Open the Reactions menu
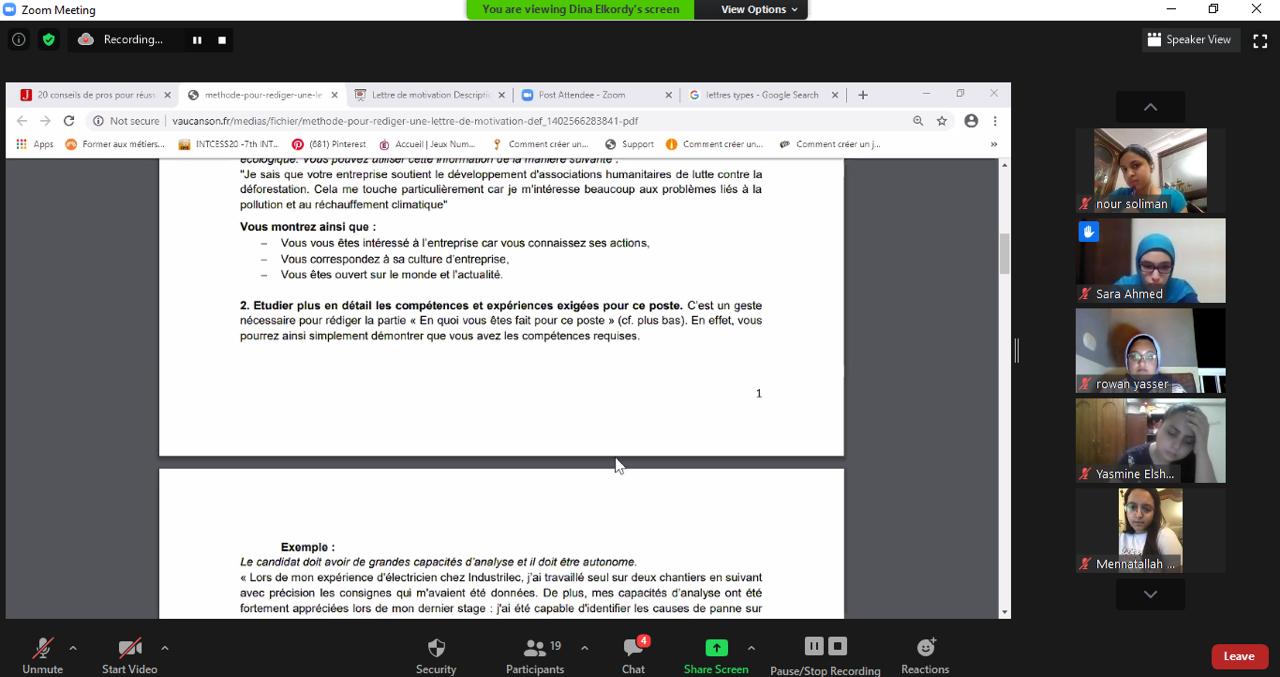Viewport: 1280px width, 677px height. [925, 648]
